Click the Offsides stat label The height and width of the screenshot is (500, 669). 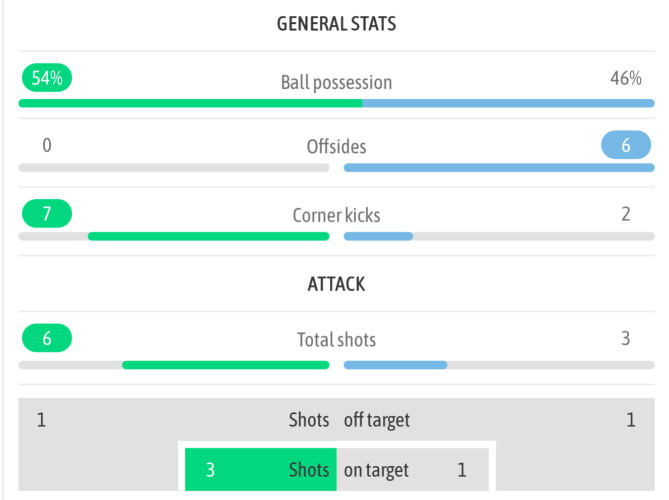tap(336, 147)
